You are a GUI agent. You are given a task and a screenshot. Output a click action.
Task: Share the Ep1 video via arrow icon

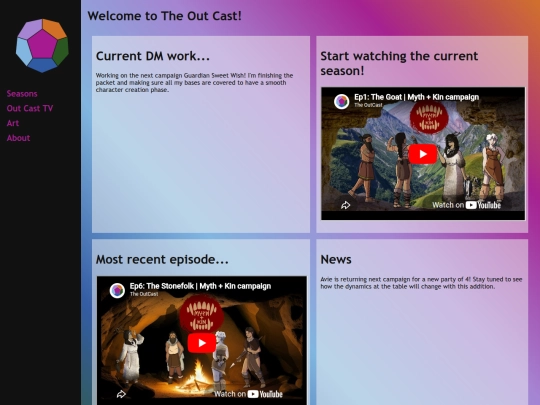(x=345, y=205)
